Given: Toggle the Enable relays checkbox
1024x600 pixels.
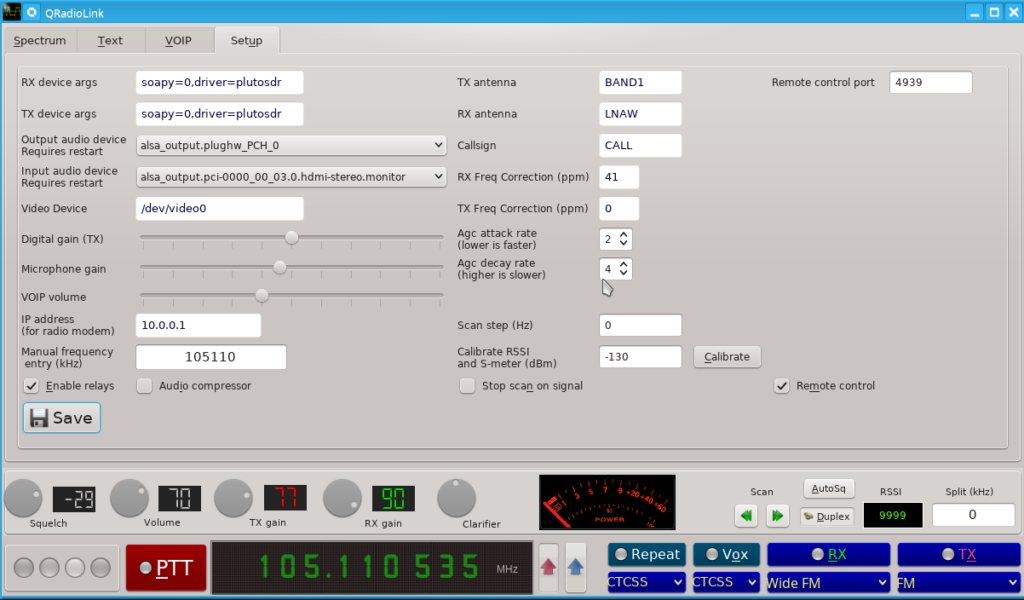Looking at the screenshot, I should (31, 386).
